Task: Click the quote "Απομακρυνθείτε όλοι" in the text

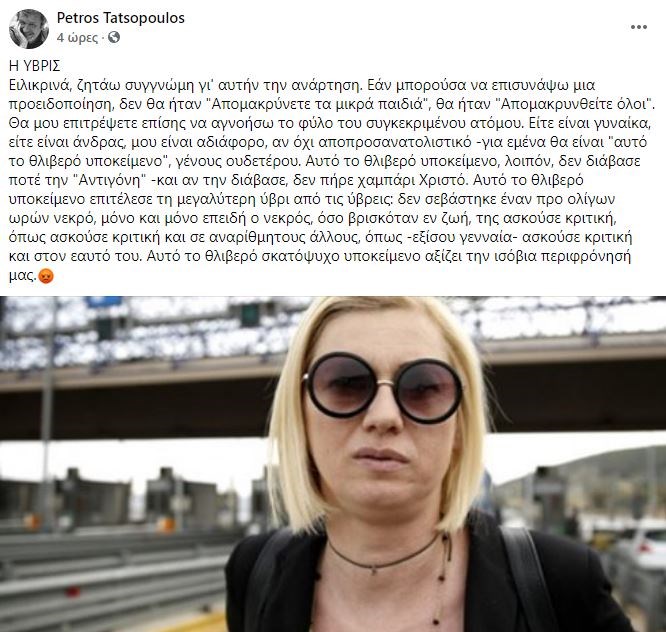Action: pos(575,104)
